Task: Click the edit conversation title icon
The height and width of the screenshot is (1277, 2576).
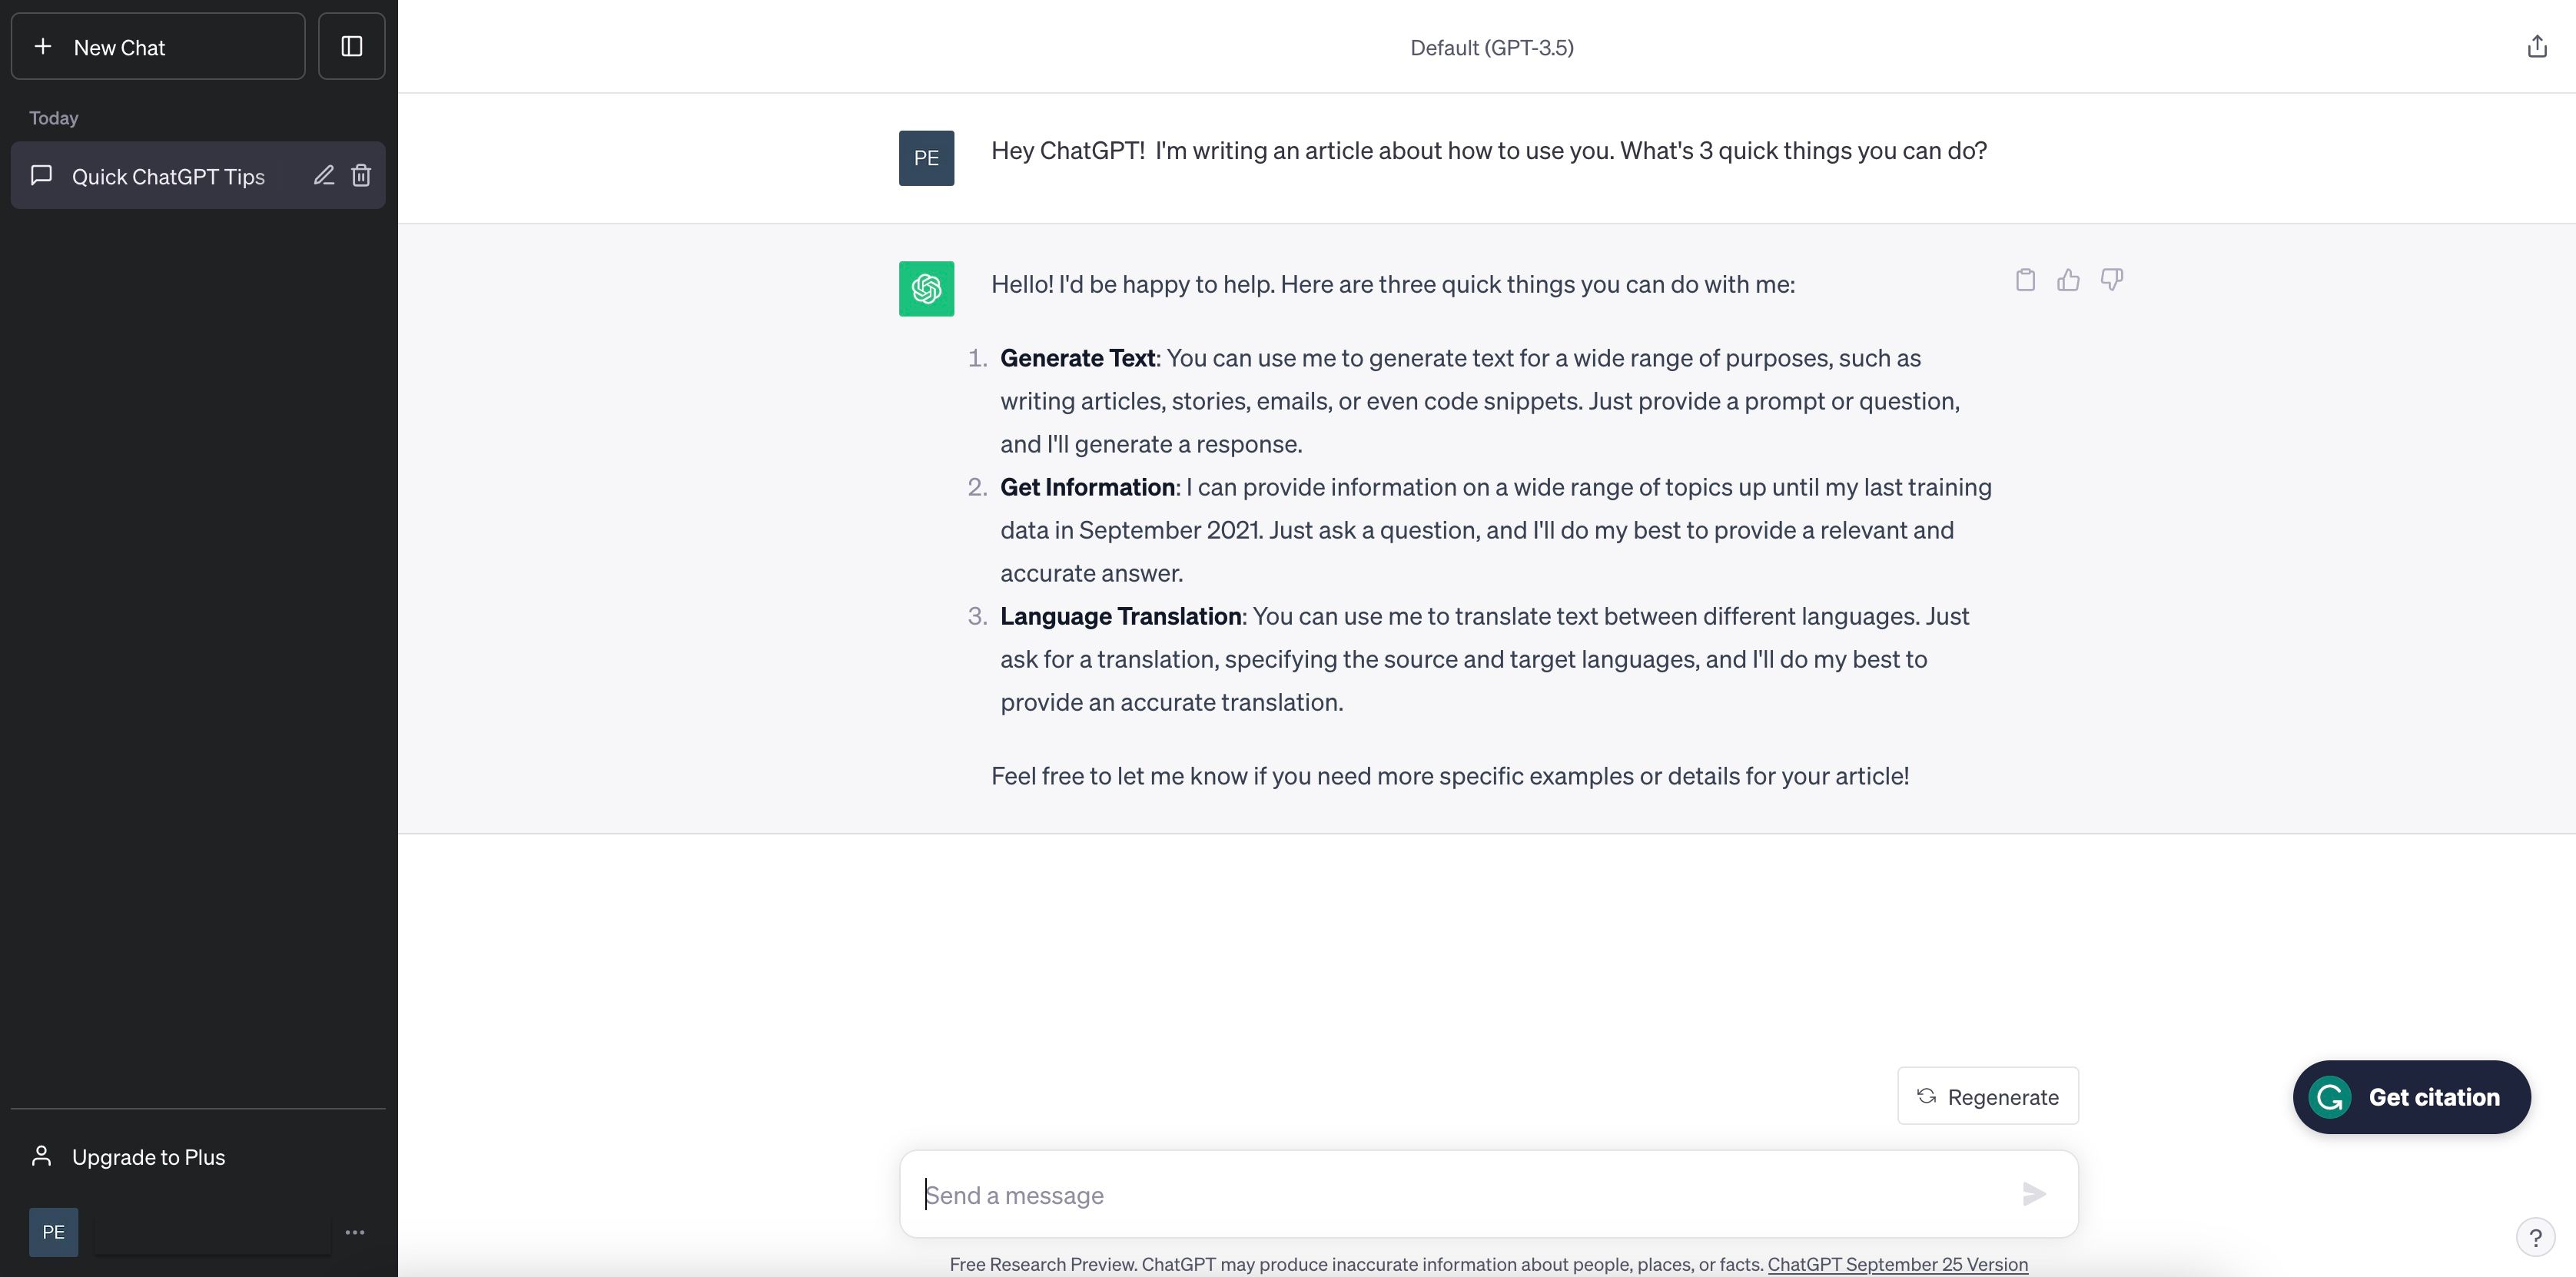Action: [322, 174]
